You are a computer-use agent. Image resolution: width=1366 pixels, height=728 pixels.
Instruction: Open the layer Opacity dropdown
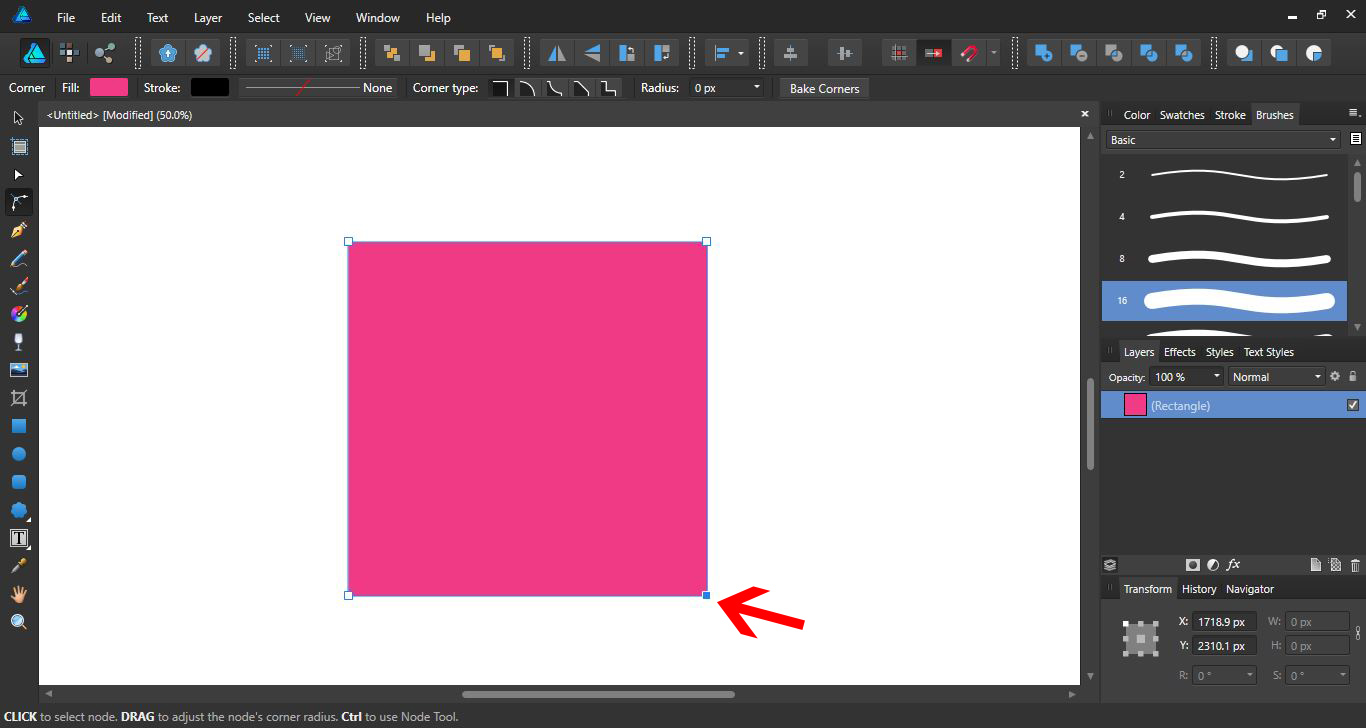click(1217, 377)
